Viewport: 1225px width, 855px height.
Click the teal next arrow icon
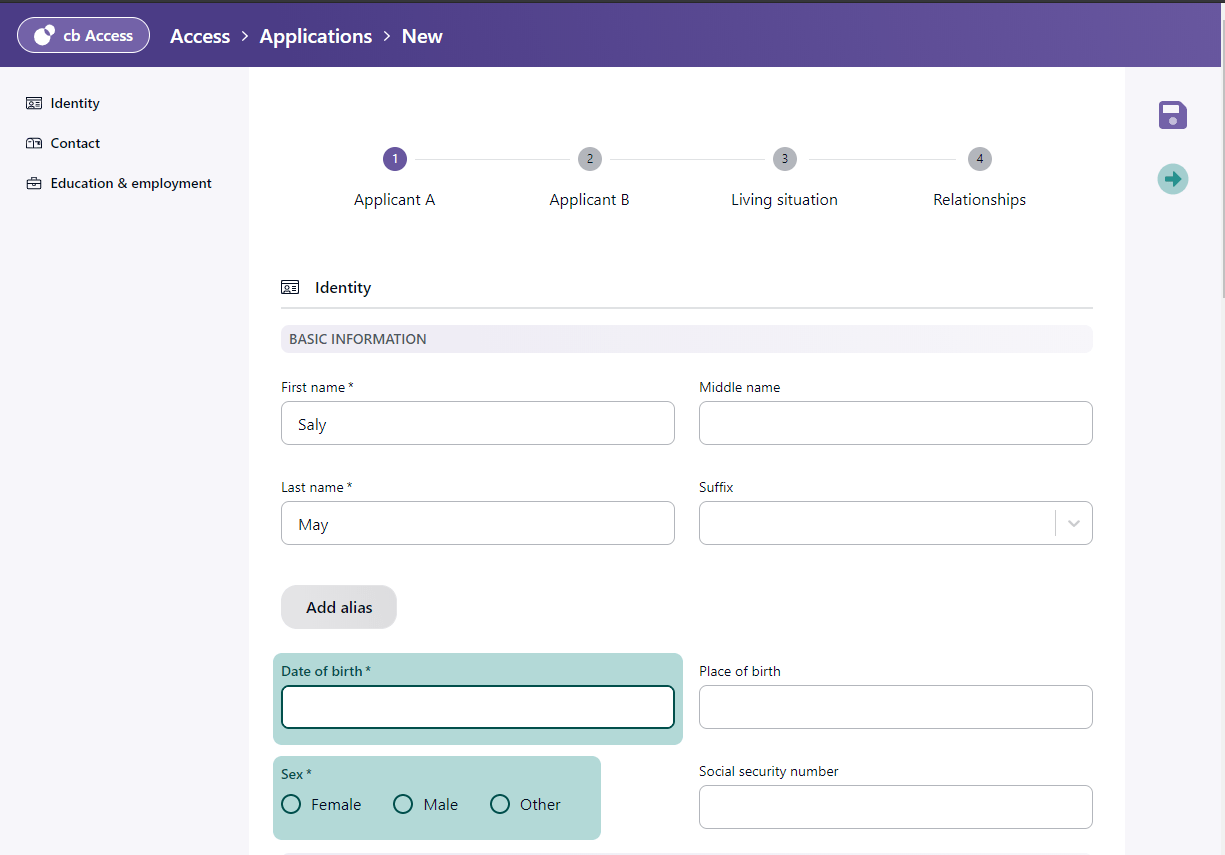(1173, 179)
